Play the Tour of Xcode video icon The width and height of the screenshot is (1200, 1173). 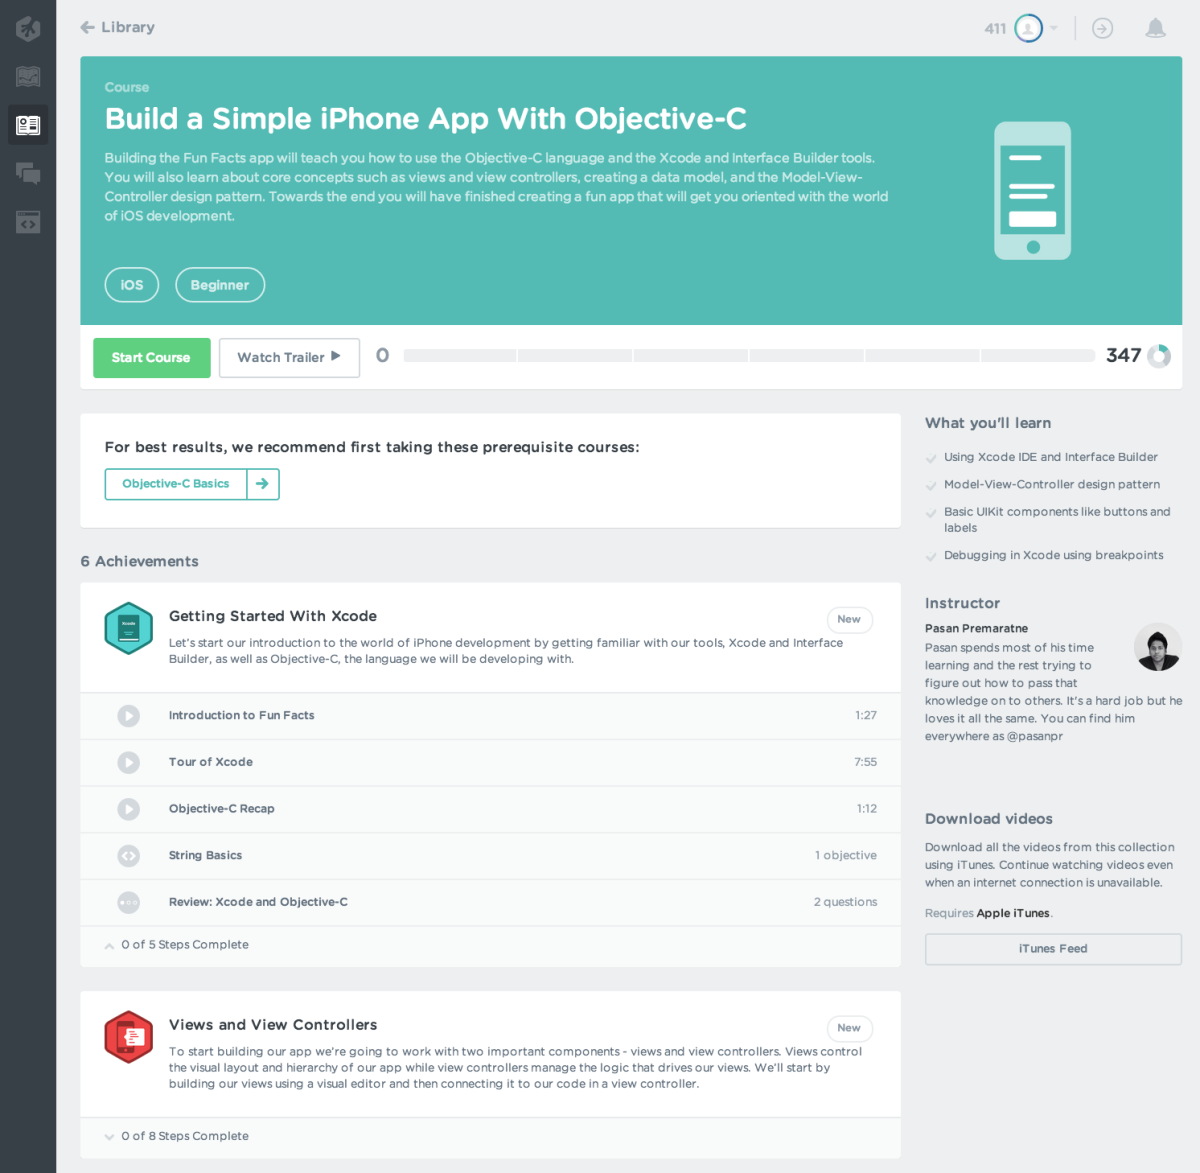pos(129,763)
